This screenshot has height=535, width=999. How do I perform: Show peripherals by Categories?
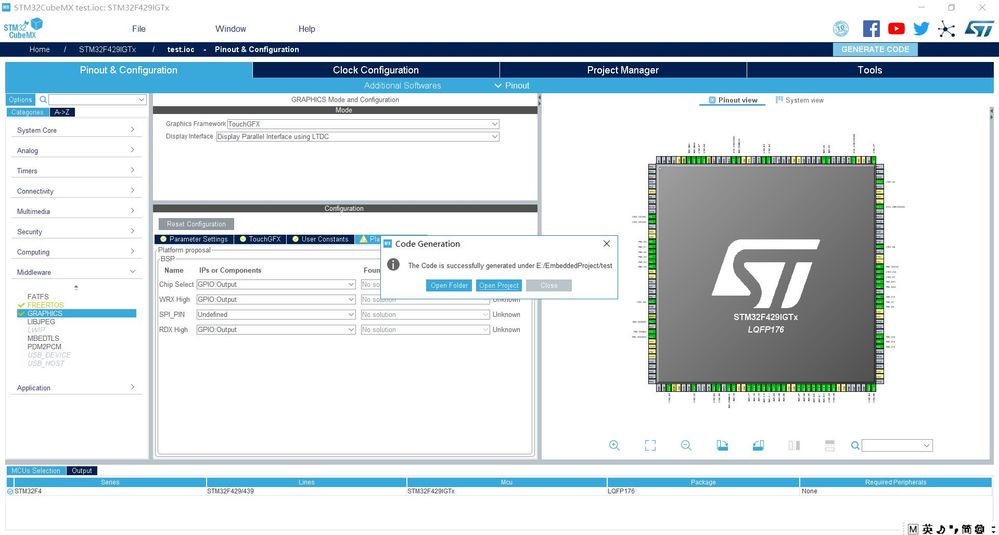click(27, 112)
